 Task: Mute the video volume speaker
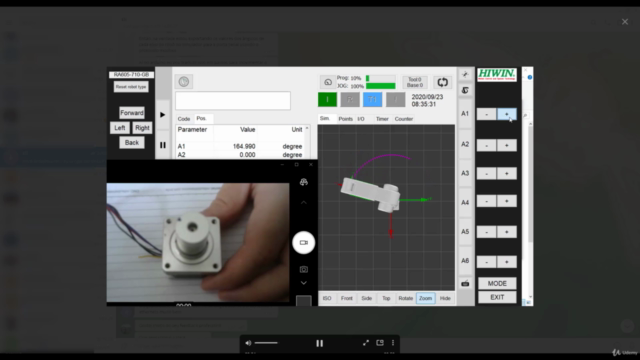pos(248,343)
